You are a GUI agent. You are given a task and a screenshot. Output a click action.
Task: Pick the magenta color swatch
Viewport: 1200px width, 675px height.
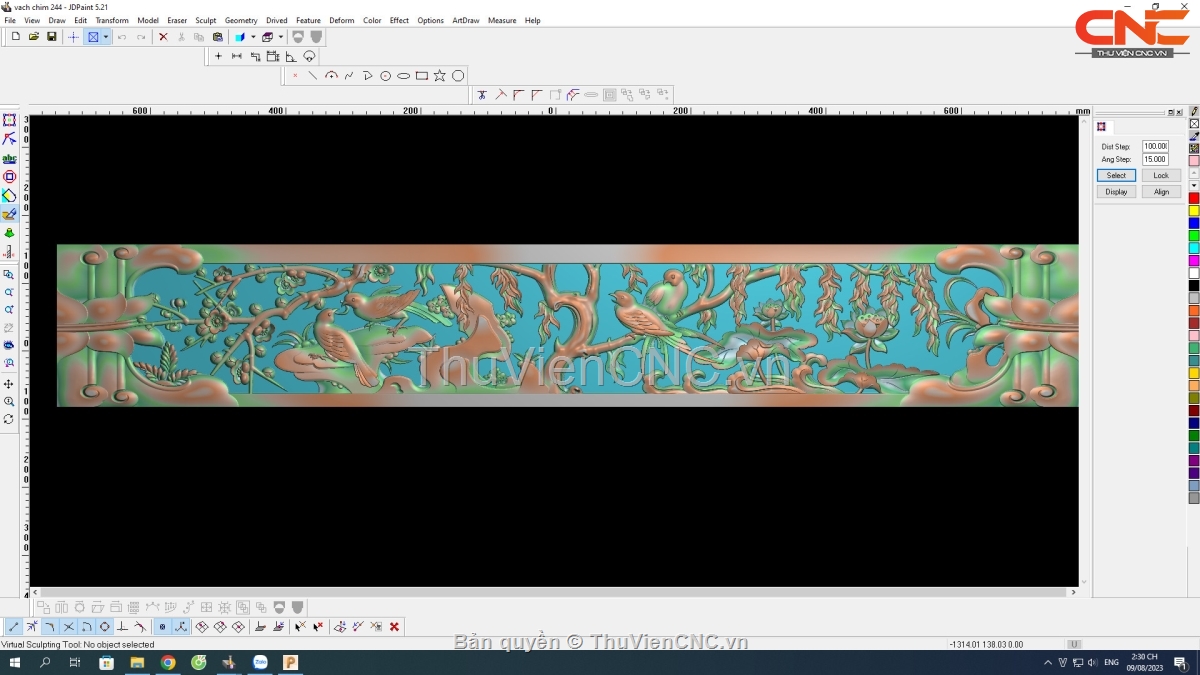(x=1194, y=260)
